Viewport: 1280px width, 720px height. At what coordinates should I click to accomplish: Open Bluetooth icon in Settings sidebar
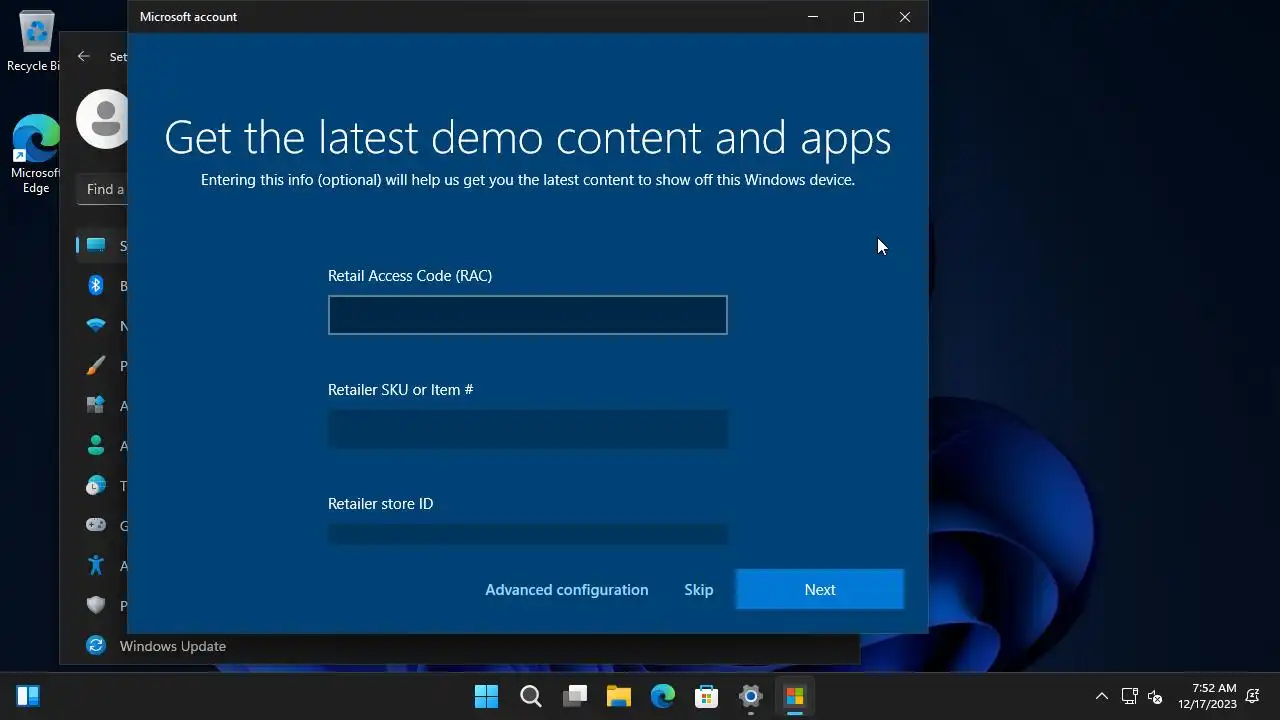tap(96, 285)
